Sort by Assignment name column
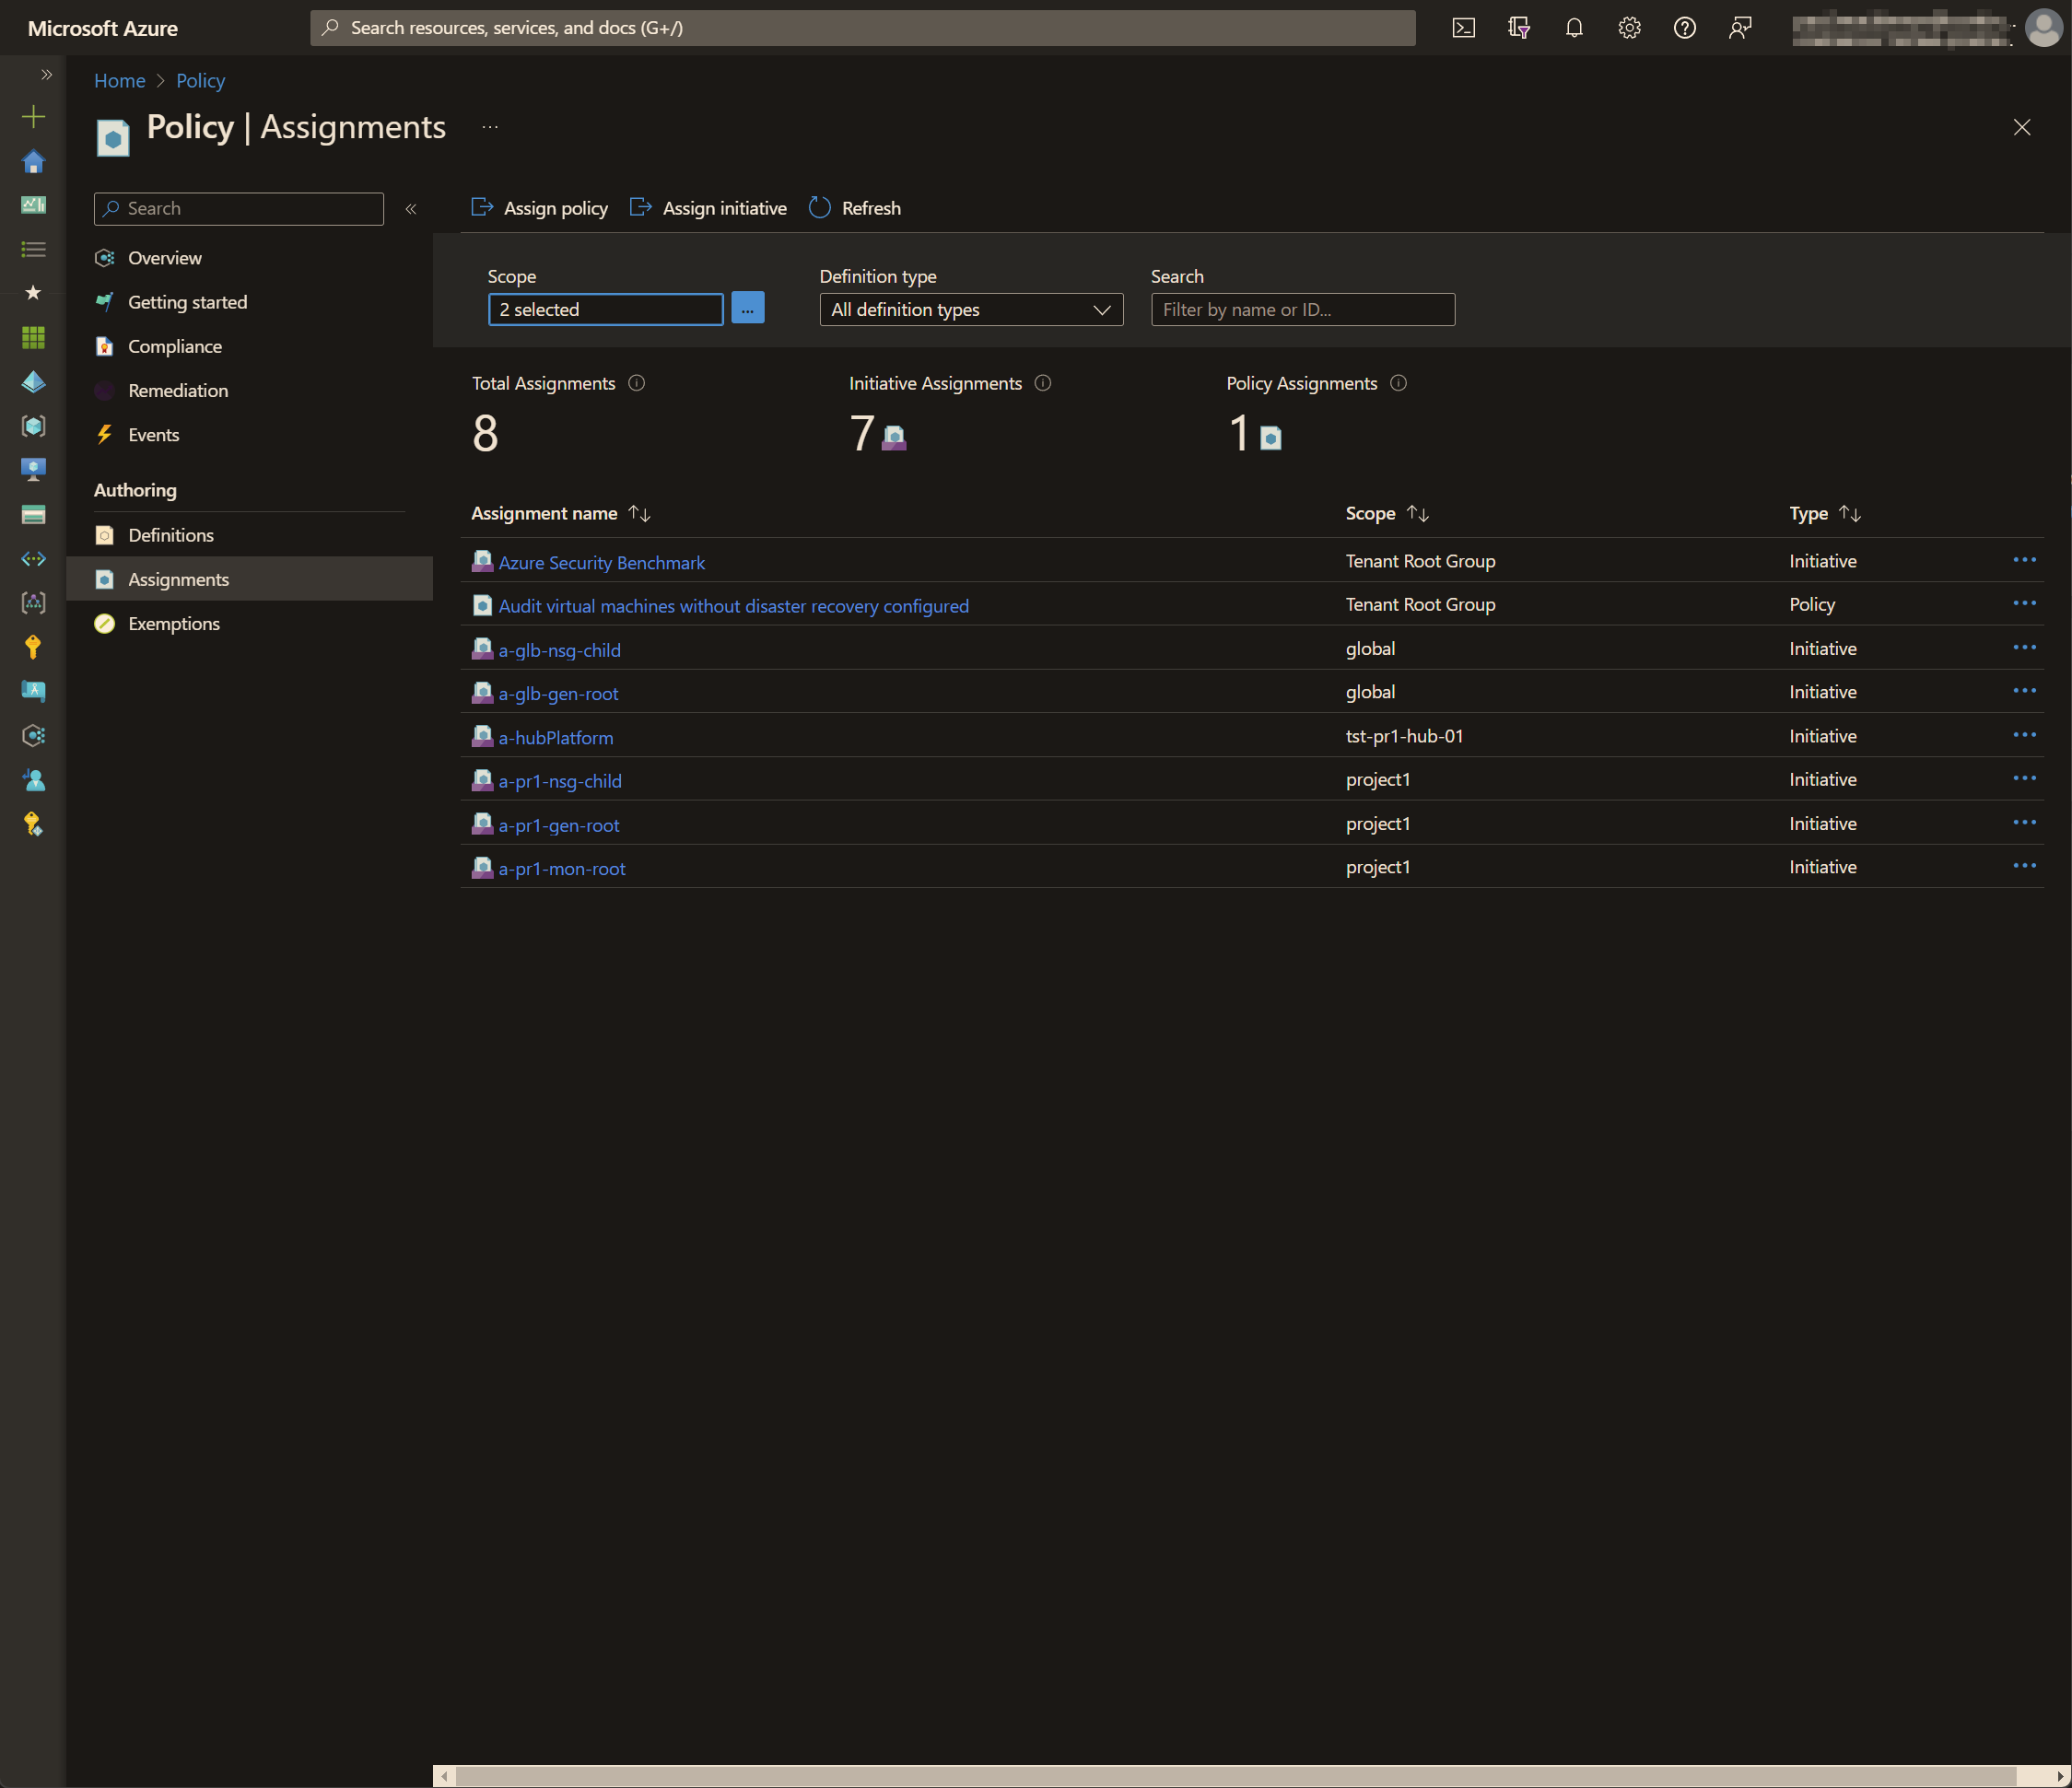The width and height of the screenshot is (2072, 1788). tap(560, 513)
